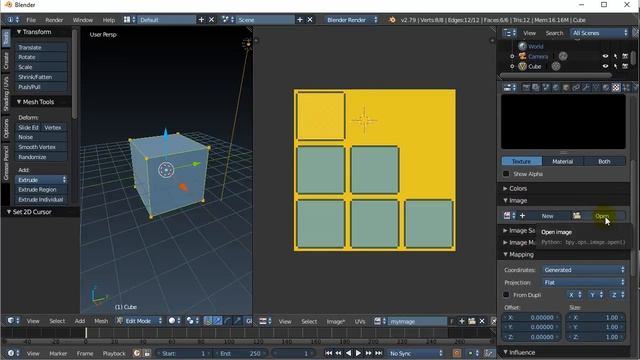Switch to the Options tool shelf tab
This screenshot has height=360, width=640.
pyautogui.click(x=6, y=129)
